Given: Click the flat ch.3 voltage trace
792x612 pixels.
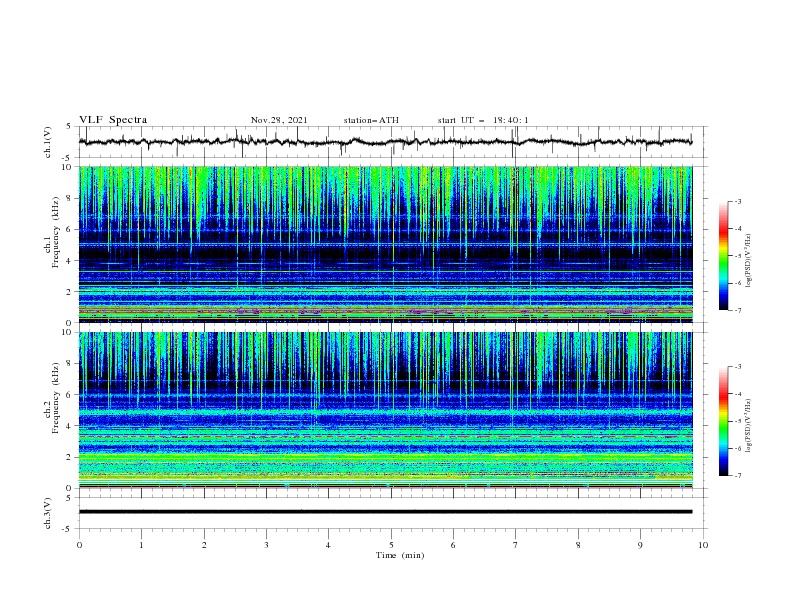Looking at the screenshot, I should [385, 512].
